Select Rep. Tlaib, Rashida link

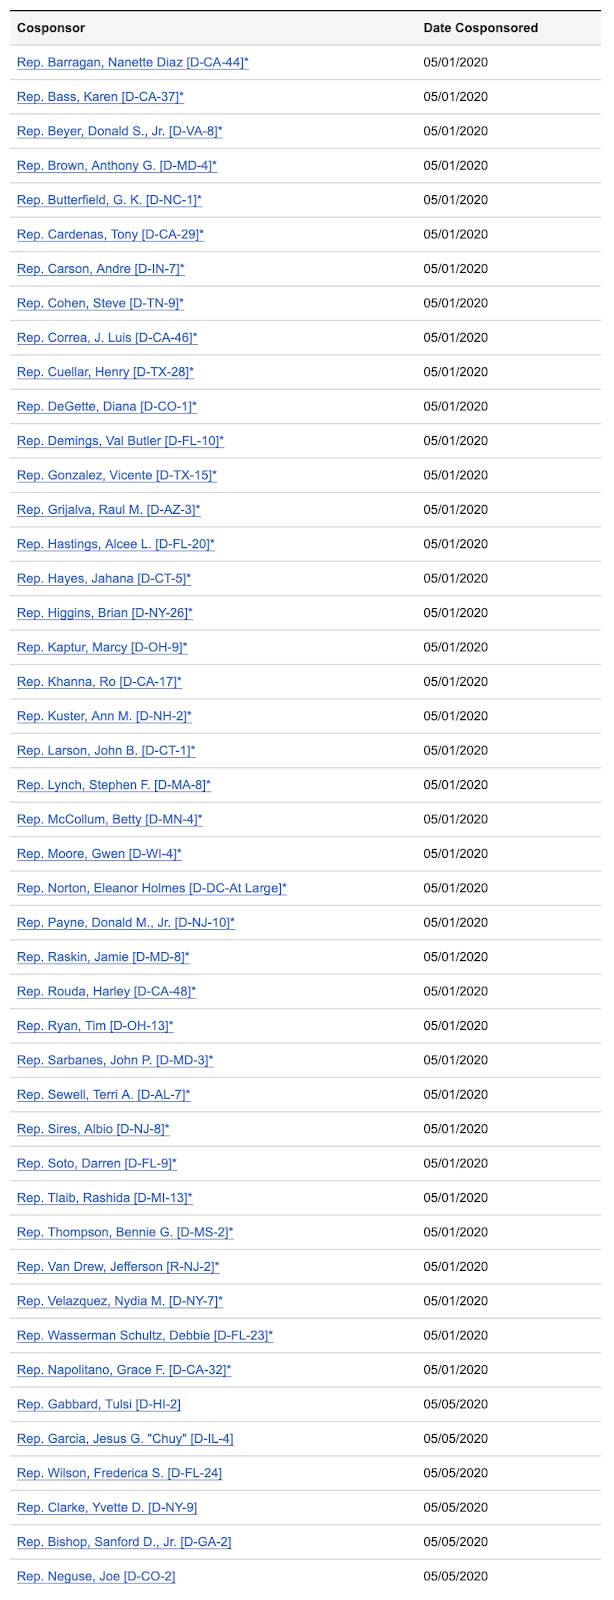pyautogui.click(x=104, y=1198)
